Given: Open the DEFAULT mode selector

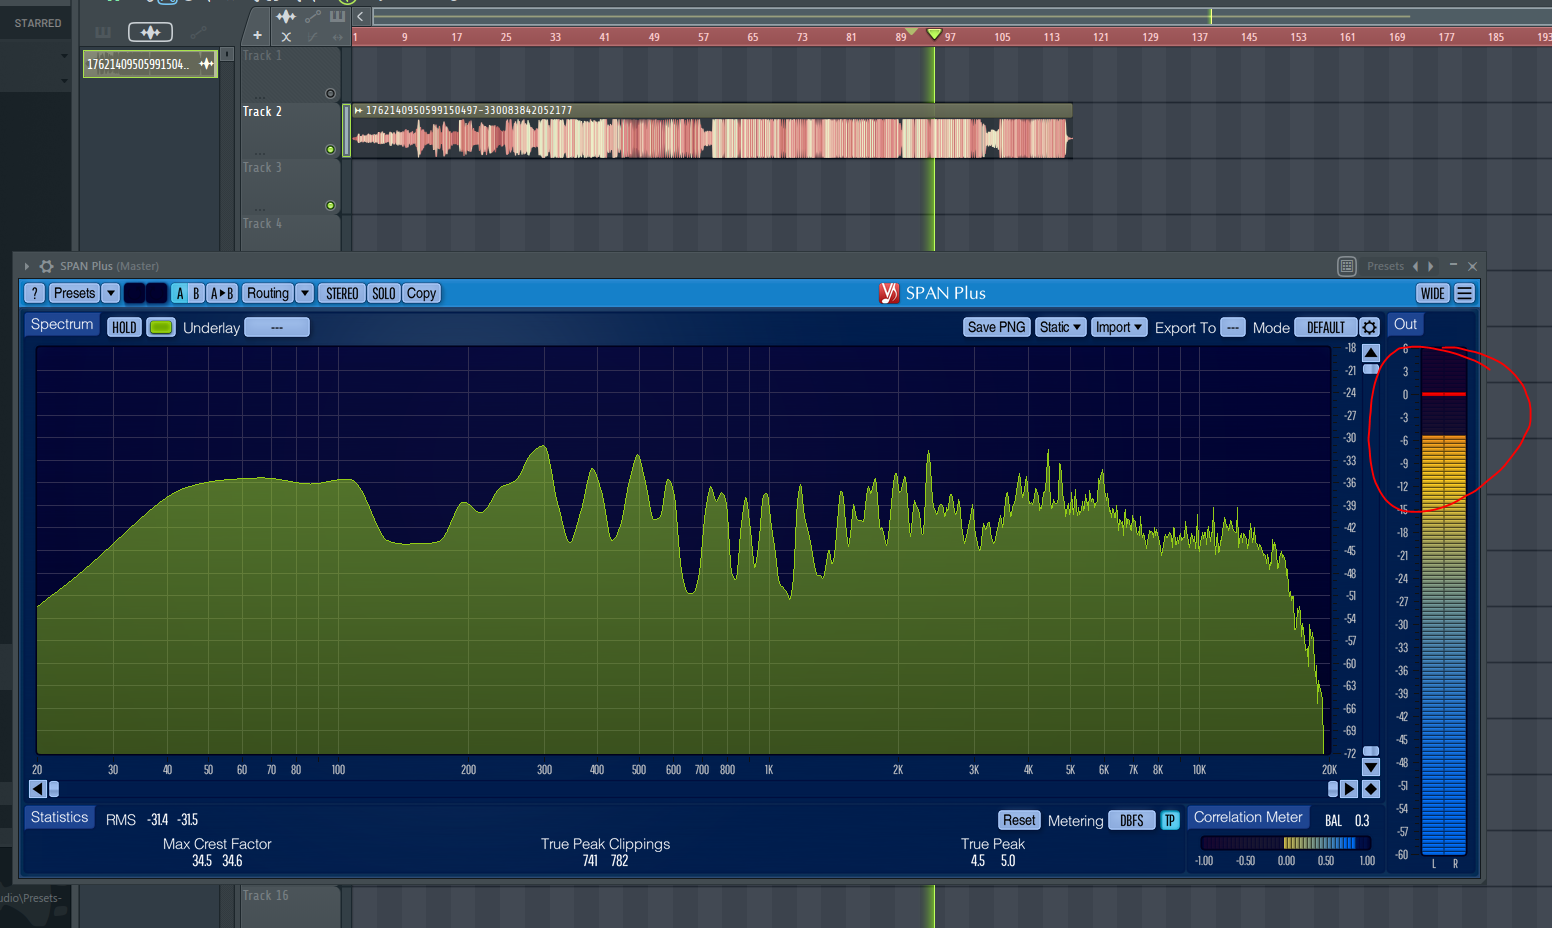Looking at the screenshot, I should (x=1326, y=327).
